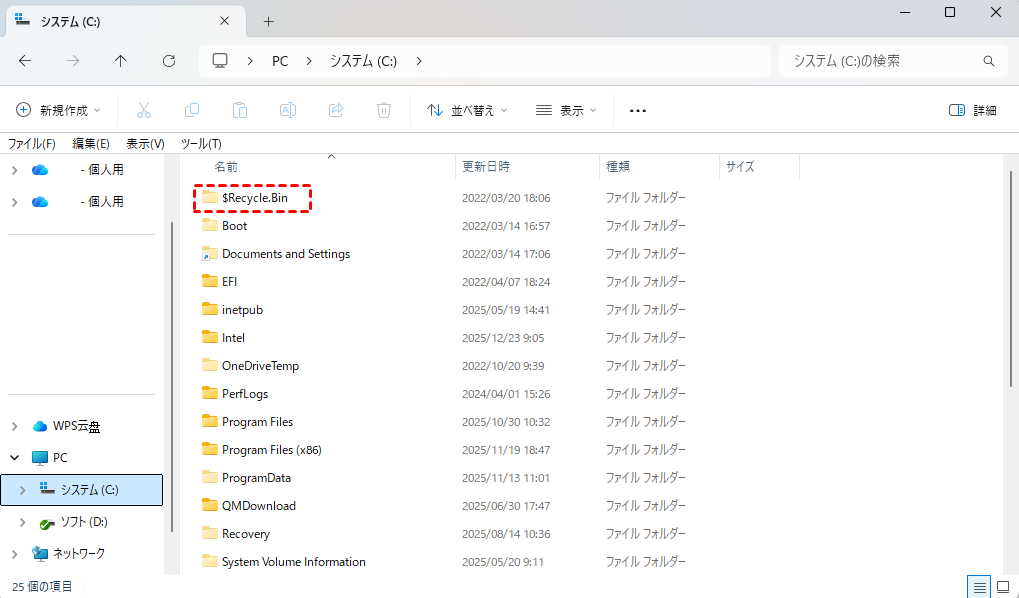Viewport: 1019px width, 598px height.
Task: Expand the ソフト (D:) drive tree node
Action: click(x=24, y=522)
